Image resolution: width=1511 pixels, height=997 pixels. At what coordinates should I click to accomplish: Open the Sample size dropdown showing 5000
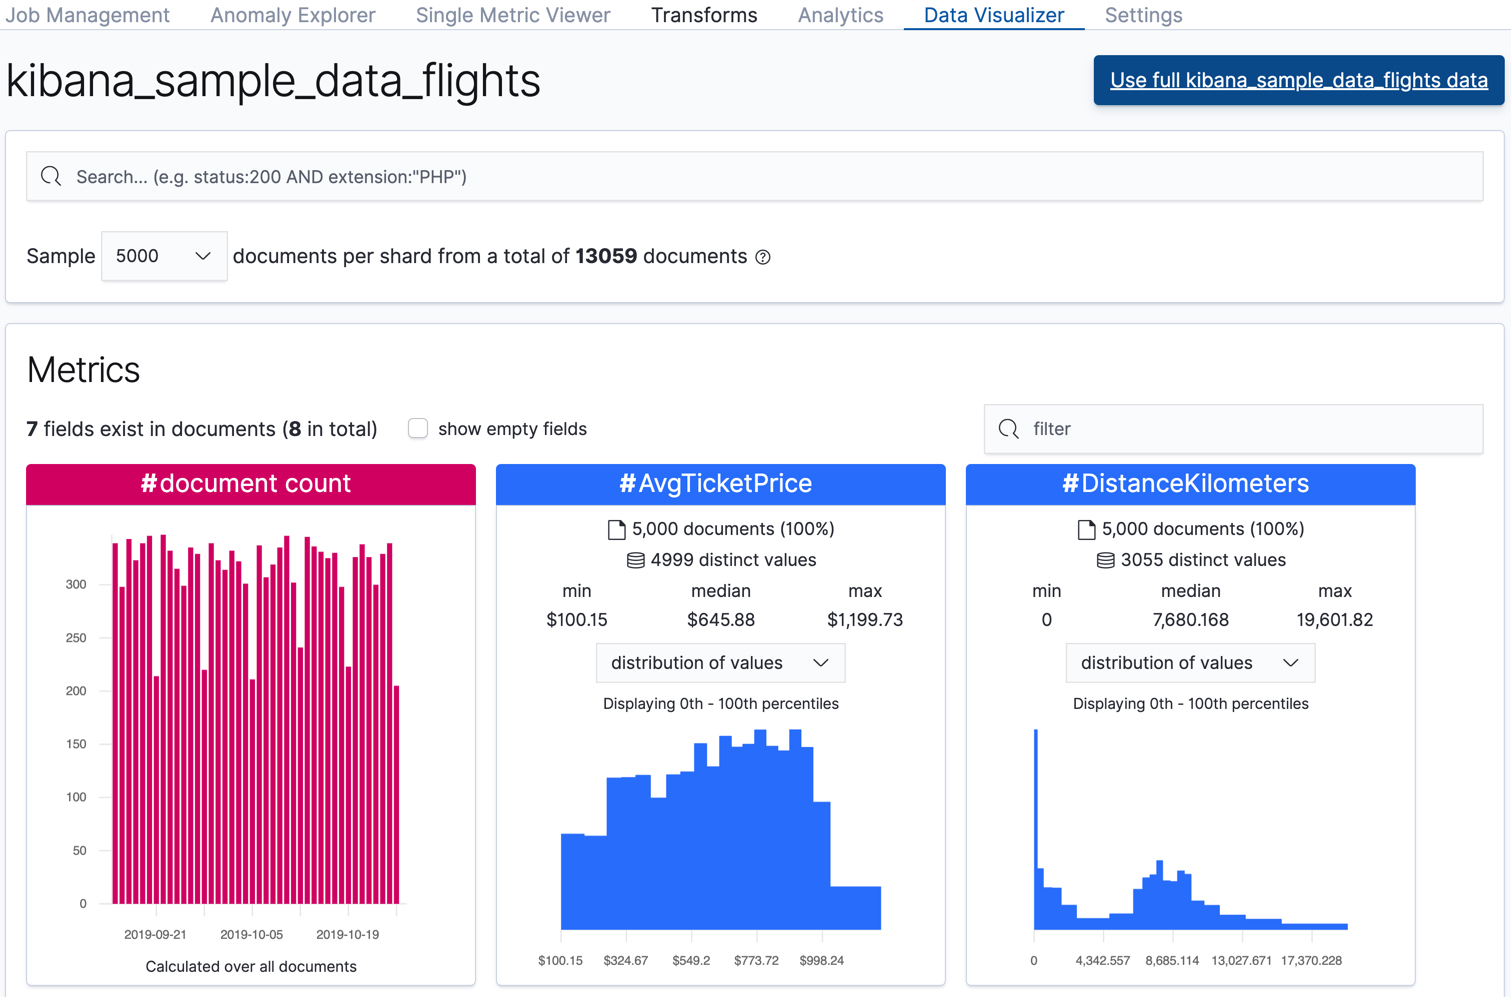[x=163, y=256]
